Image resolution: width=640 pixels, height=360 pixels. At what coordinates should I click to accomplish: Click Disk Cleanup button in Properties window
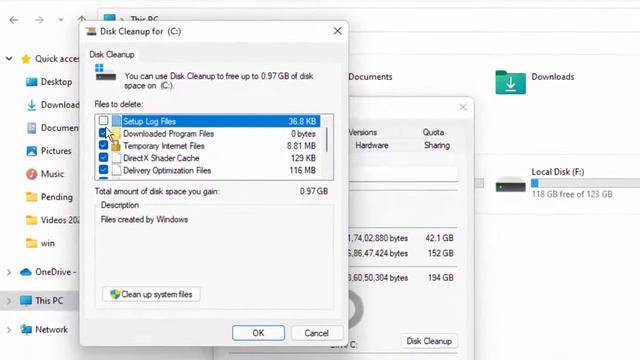[x=429, y=341]
